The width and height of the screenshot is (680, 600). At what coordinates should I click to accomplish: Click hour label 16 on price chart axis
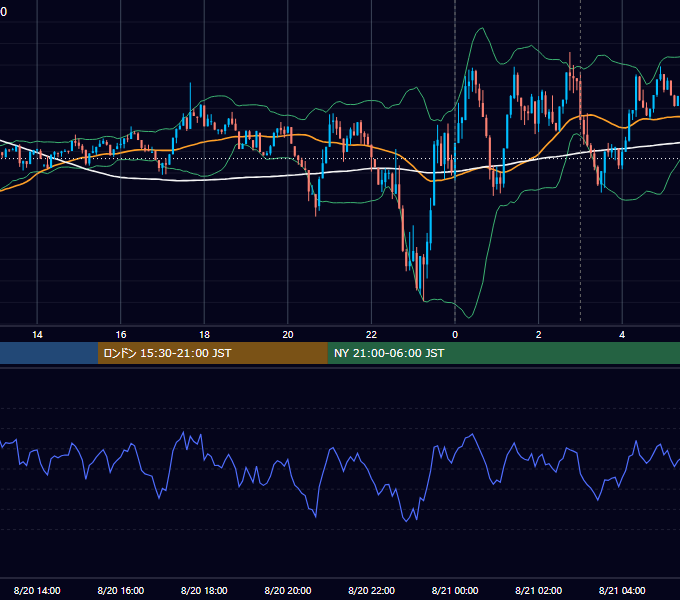(121, 335)
